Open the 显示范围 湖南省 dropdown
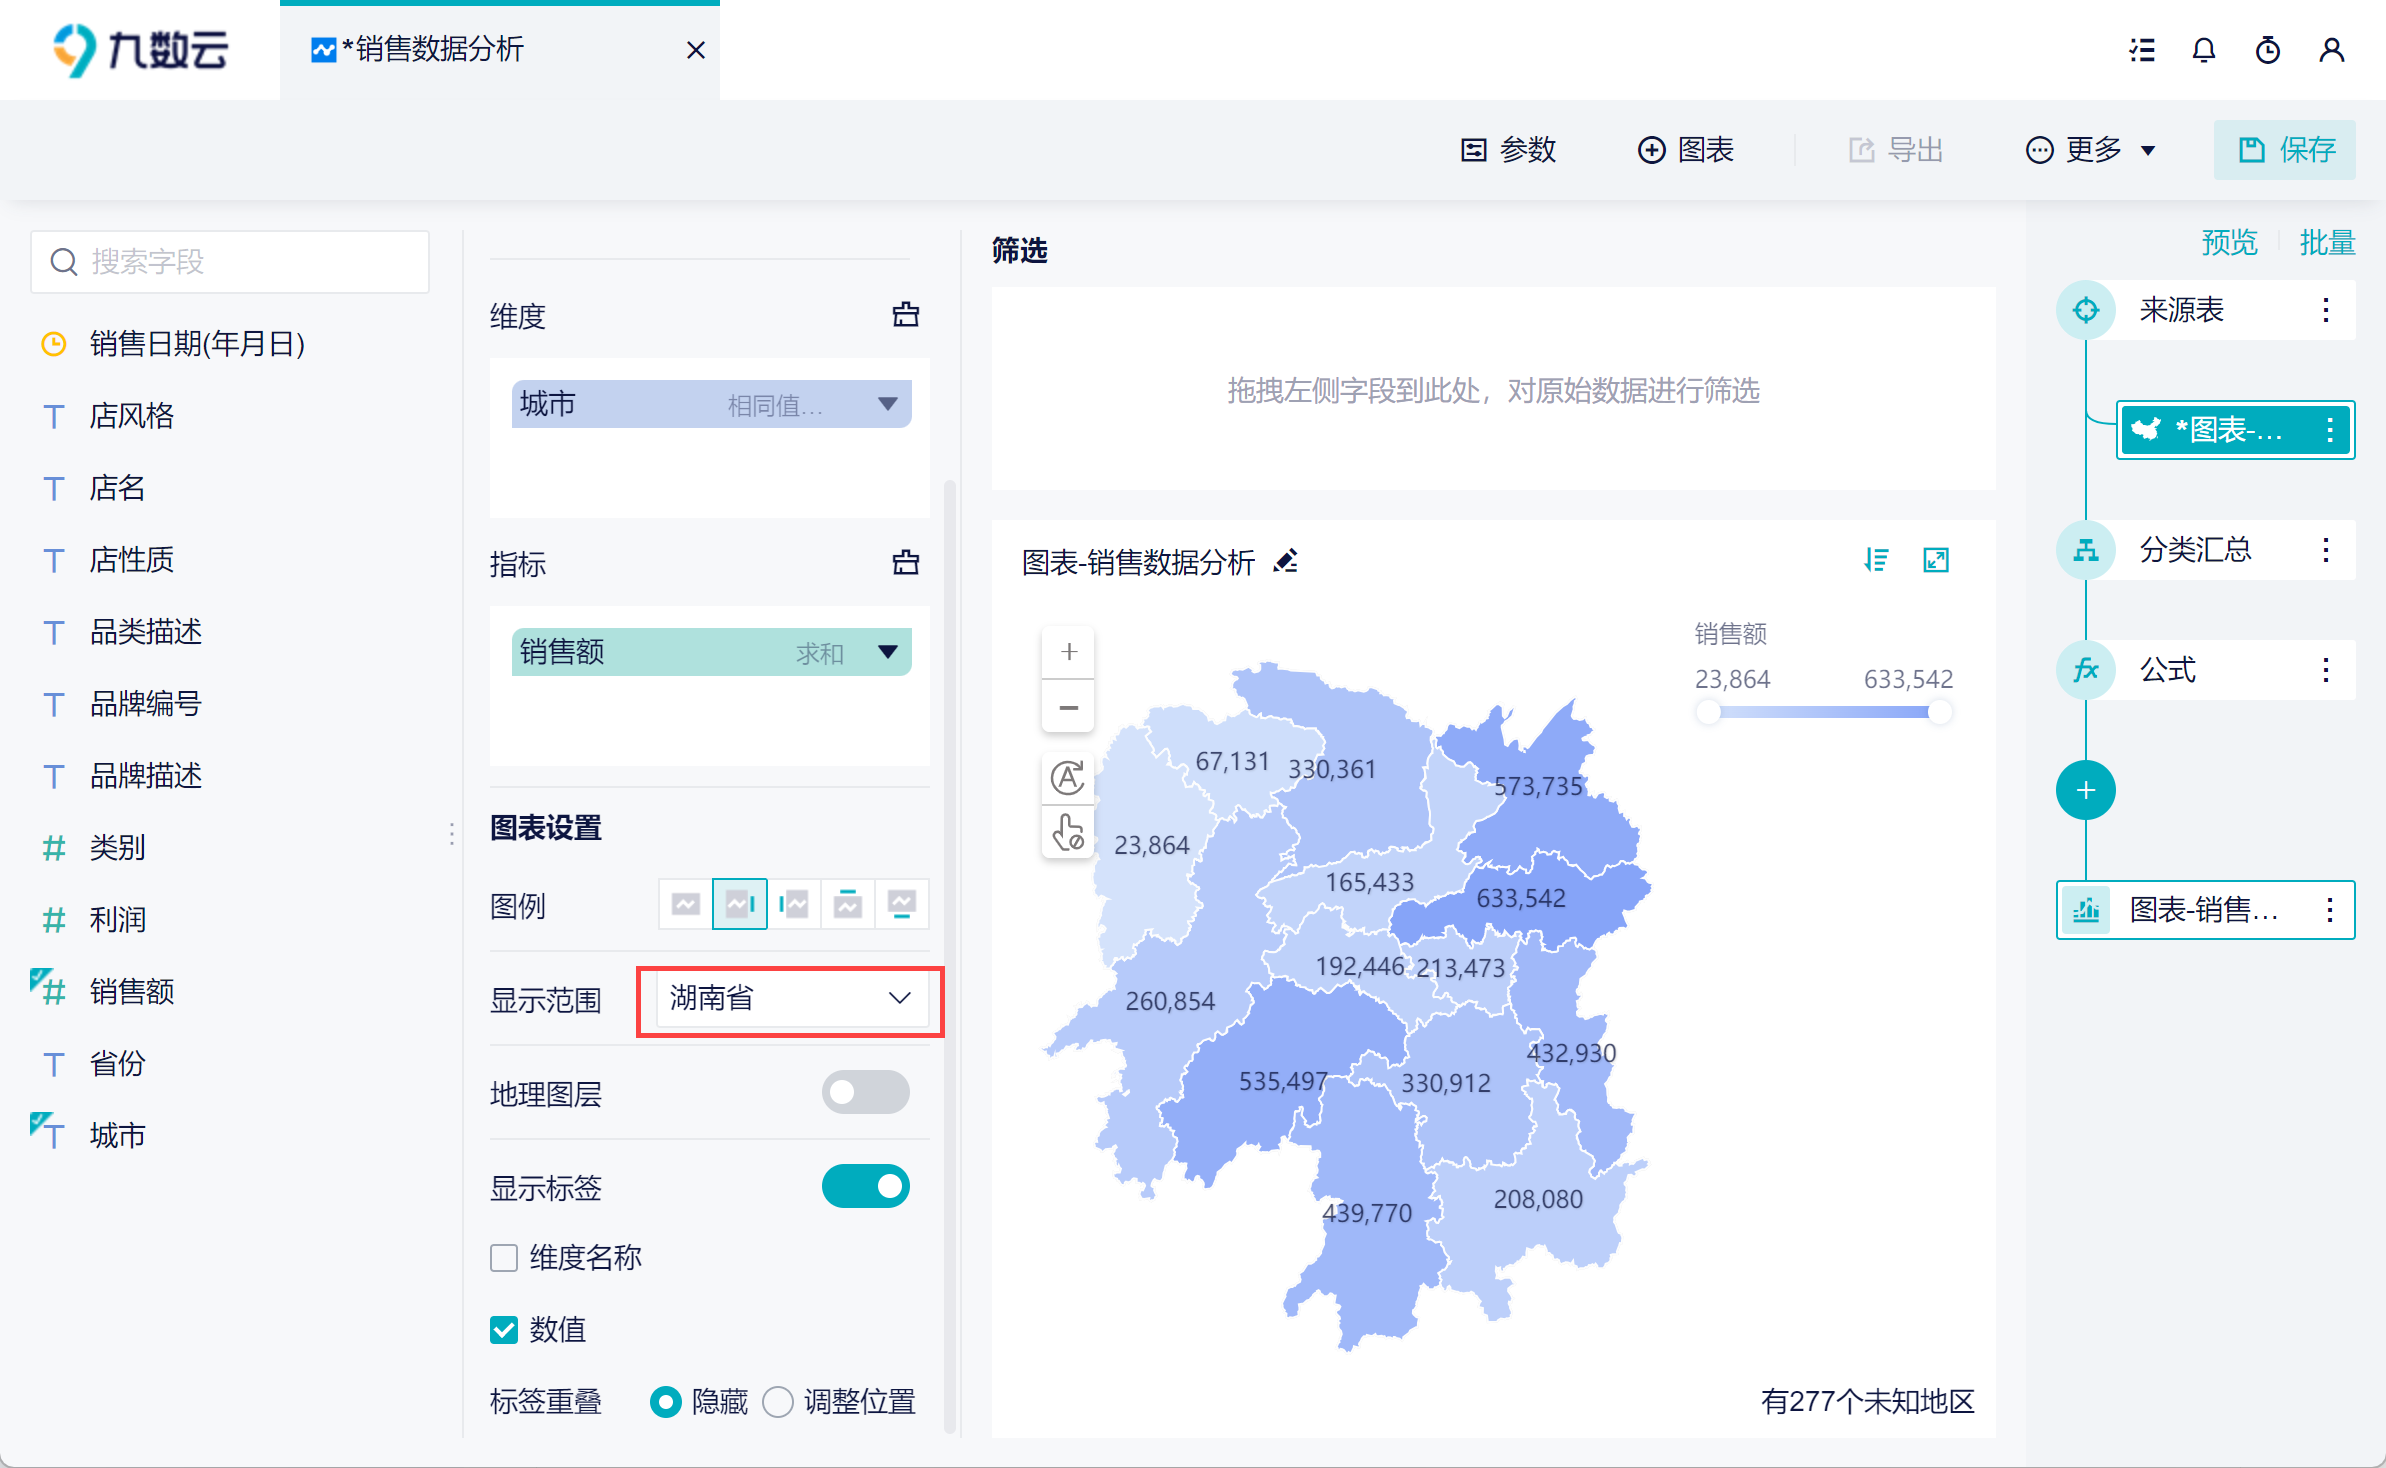 [788, 998]
